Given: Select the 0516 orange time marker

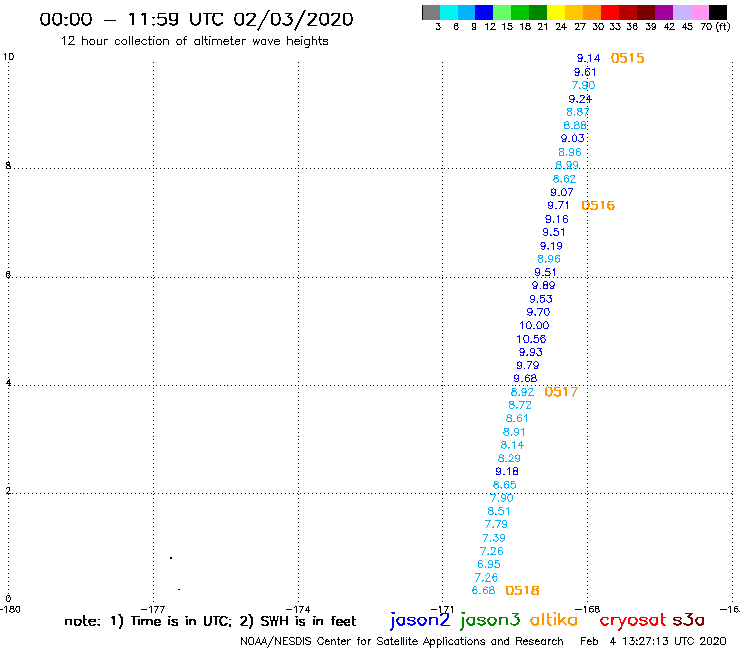Looking at the screenshot, I should (x=598, y=205).
